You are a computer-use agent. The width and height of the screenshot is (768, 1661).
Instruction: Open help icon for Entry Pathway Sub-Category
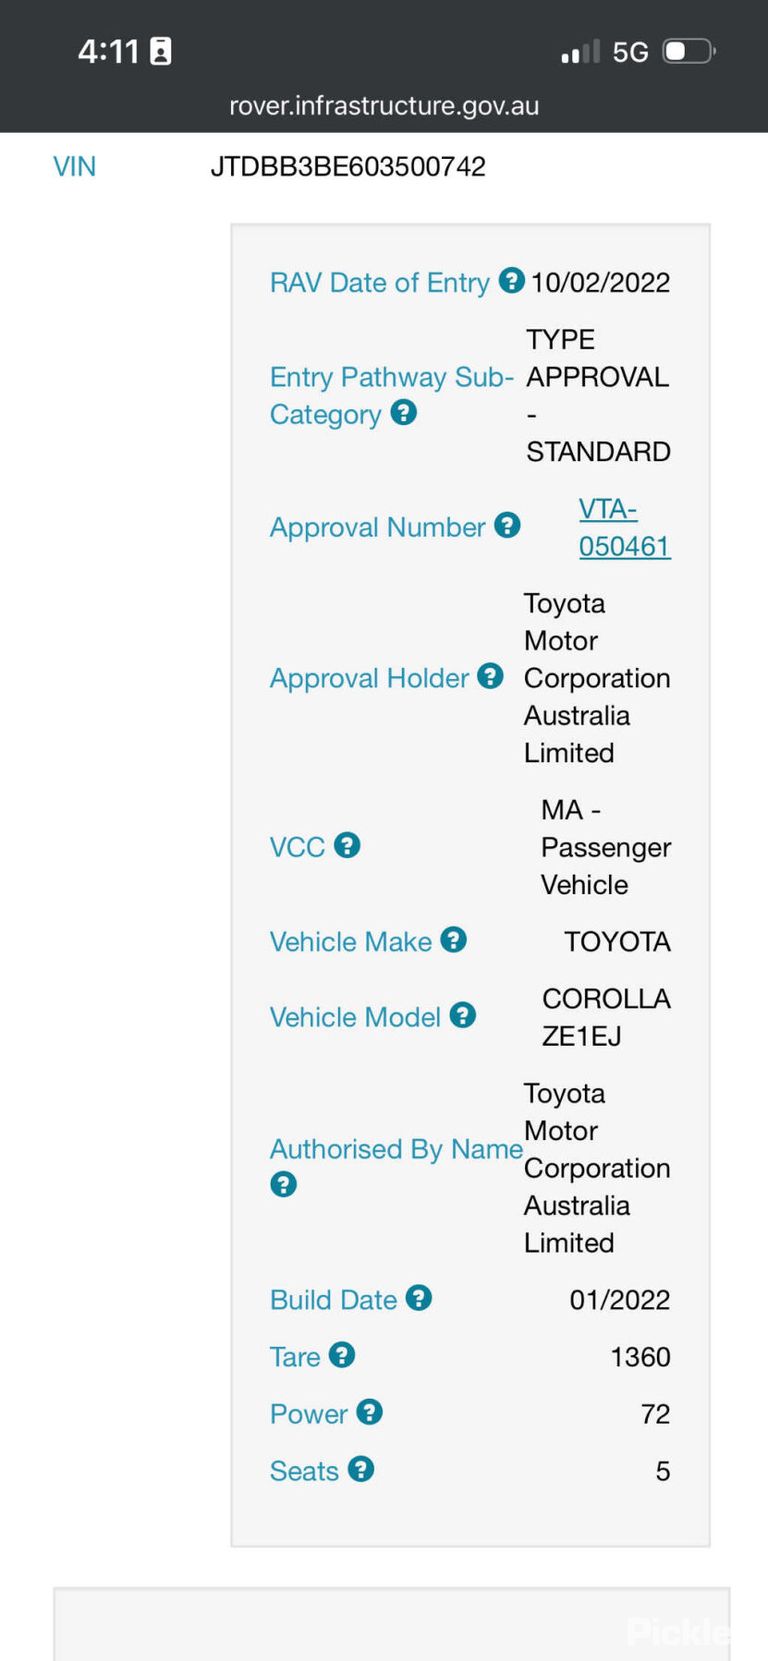pyautogui.click(x=403, y=412)
